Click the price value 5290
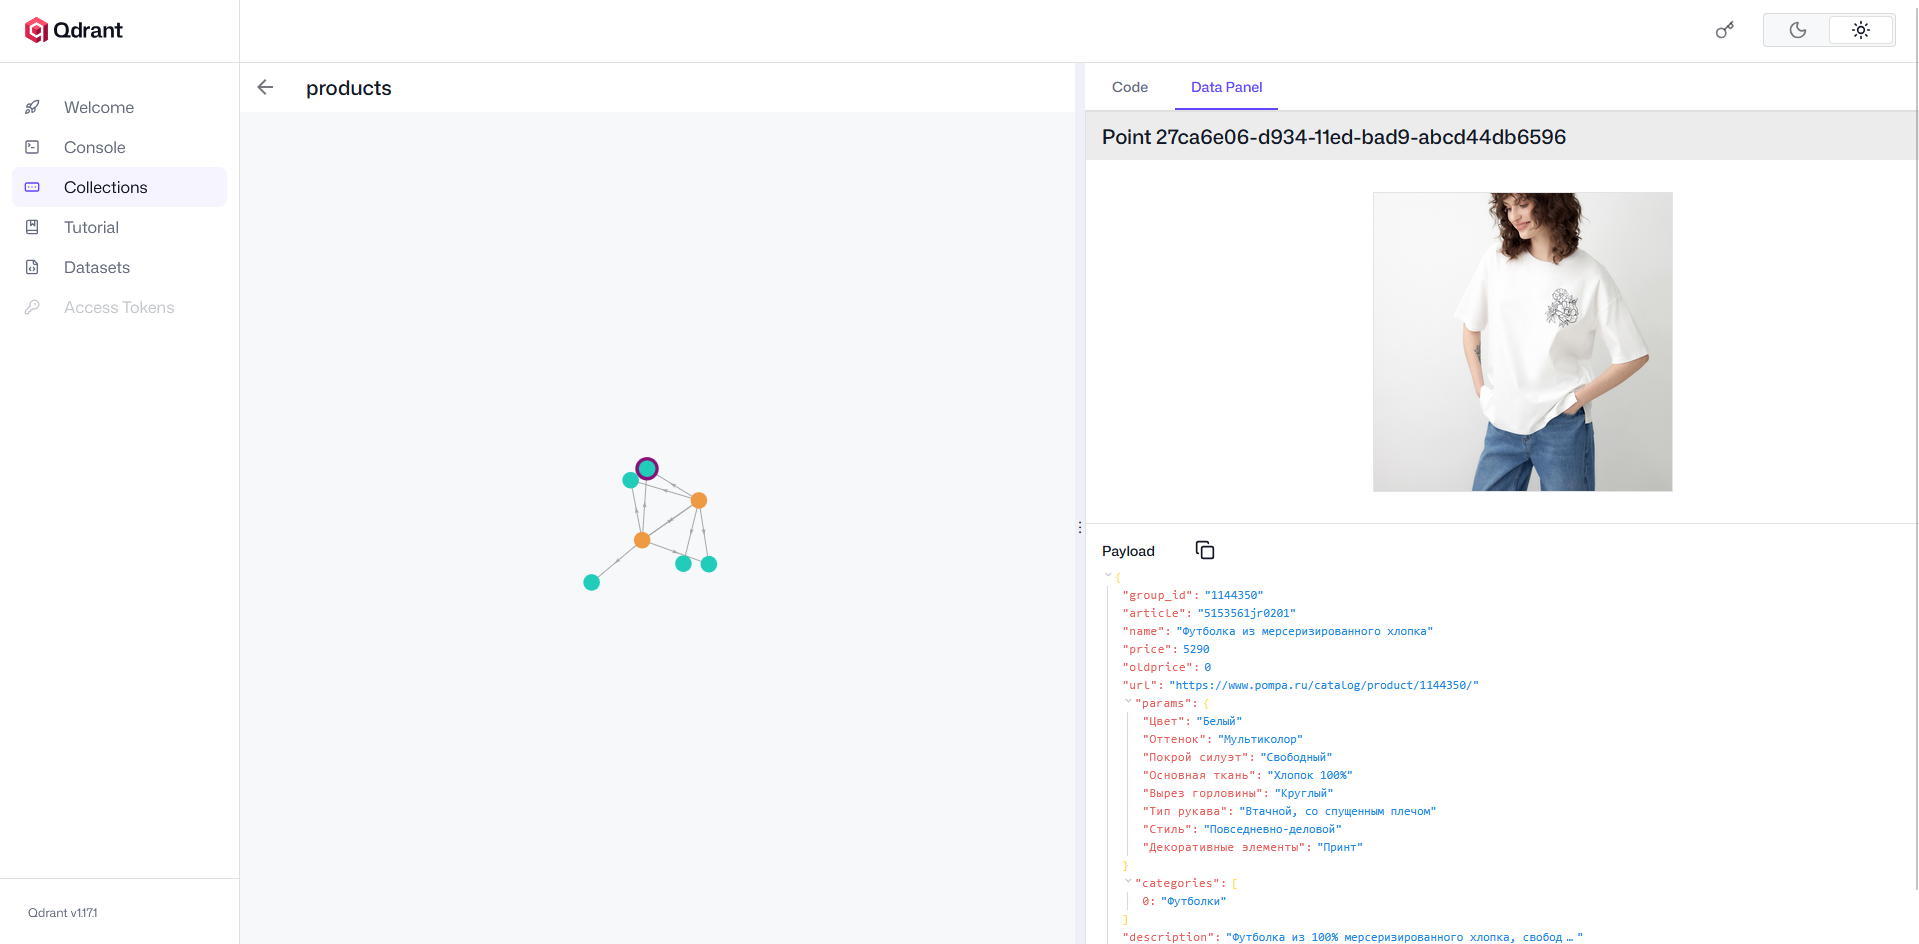1919x944 pixels. click(1196, 649)
